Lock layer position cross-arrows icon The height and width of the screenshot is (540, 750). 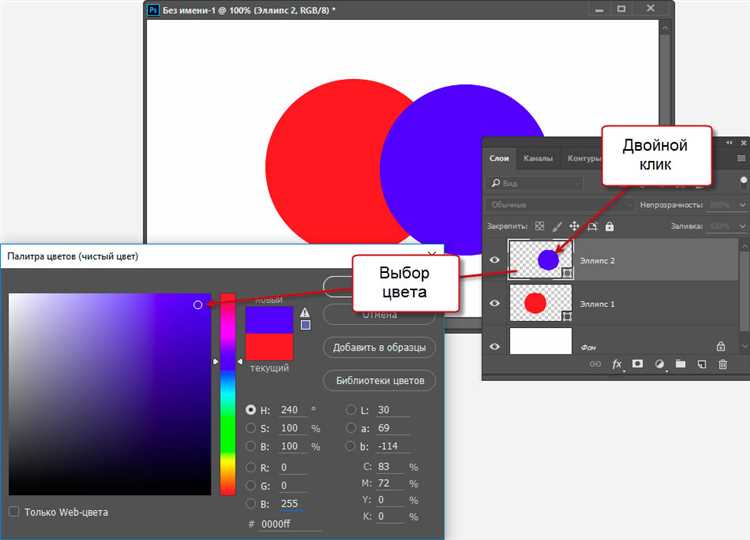point(574,226)
